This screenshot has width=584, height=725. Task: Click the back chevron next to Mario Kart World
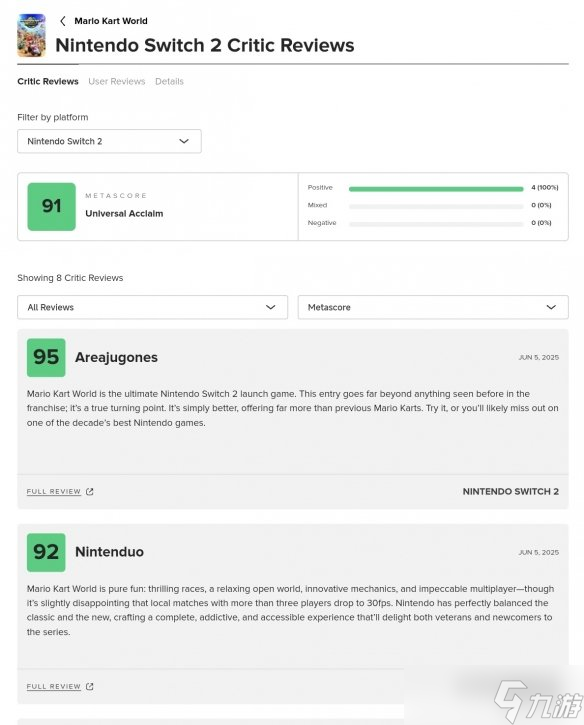pos(62,21)
